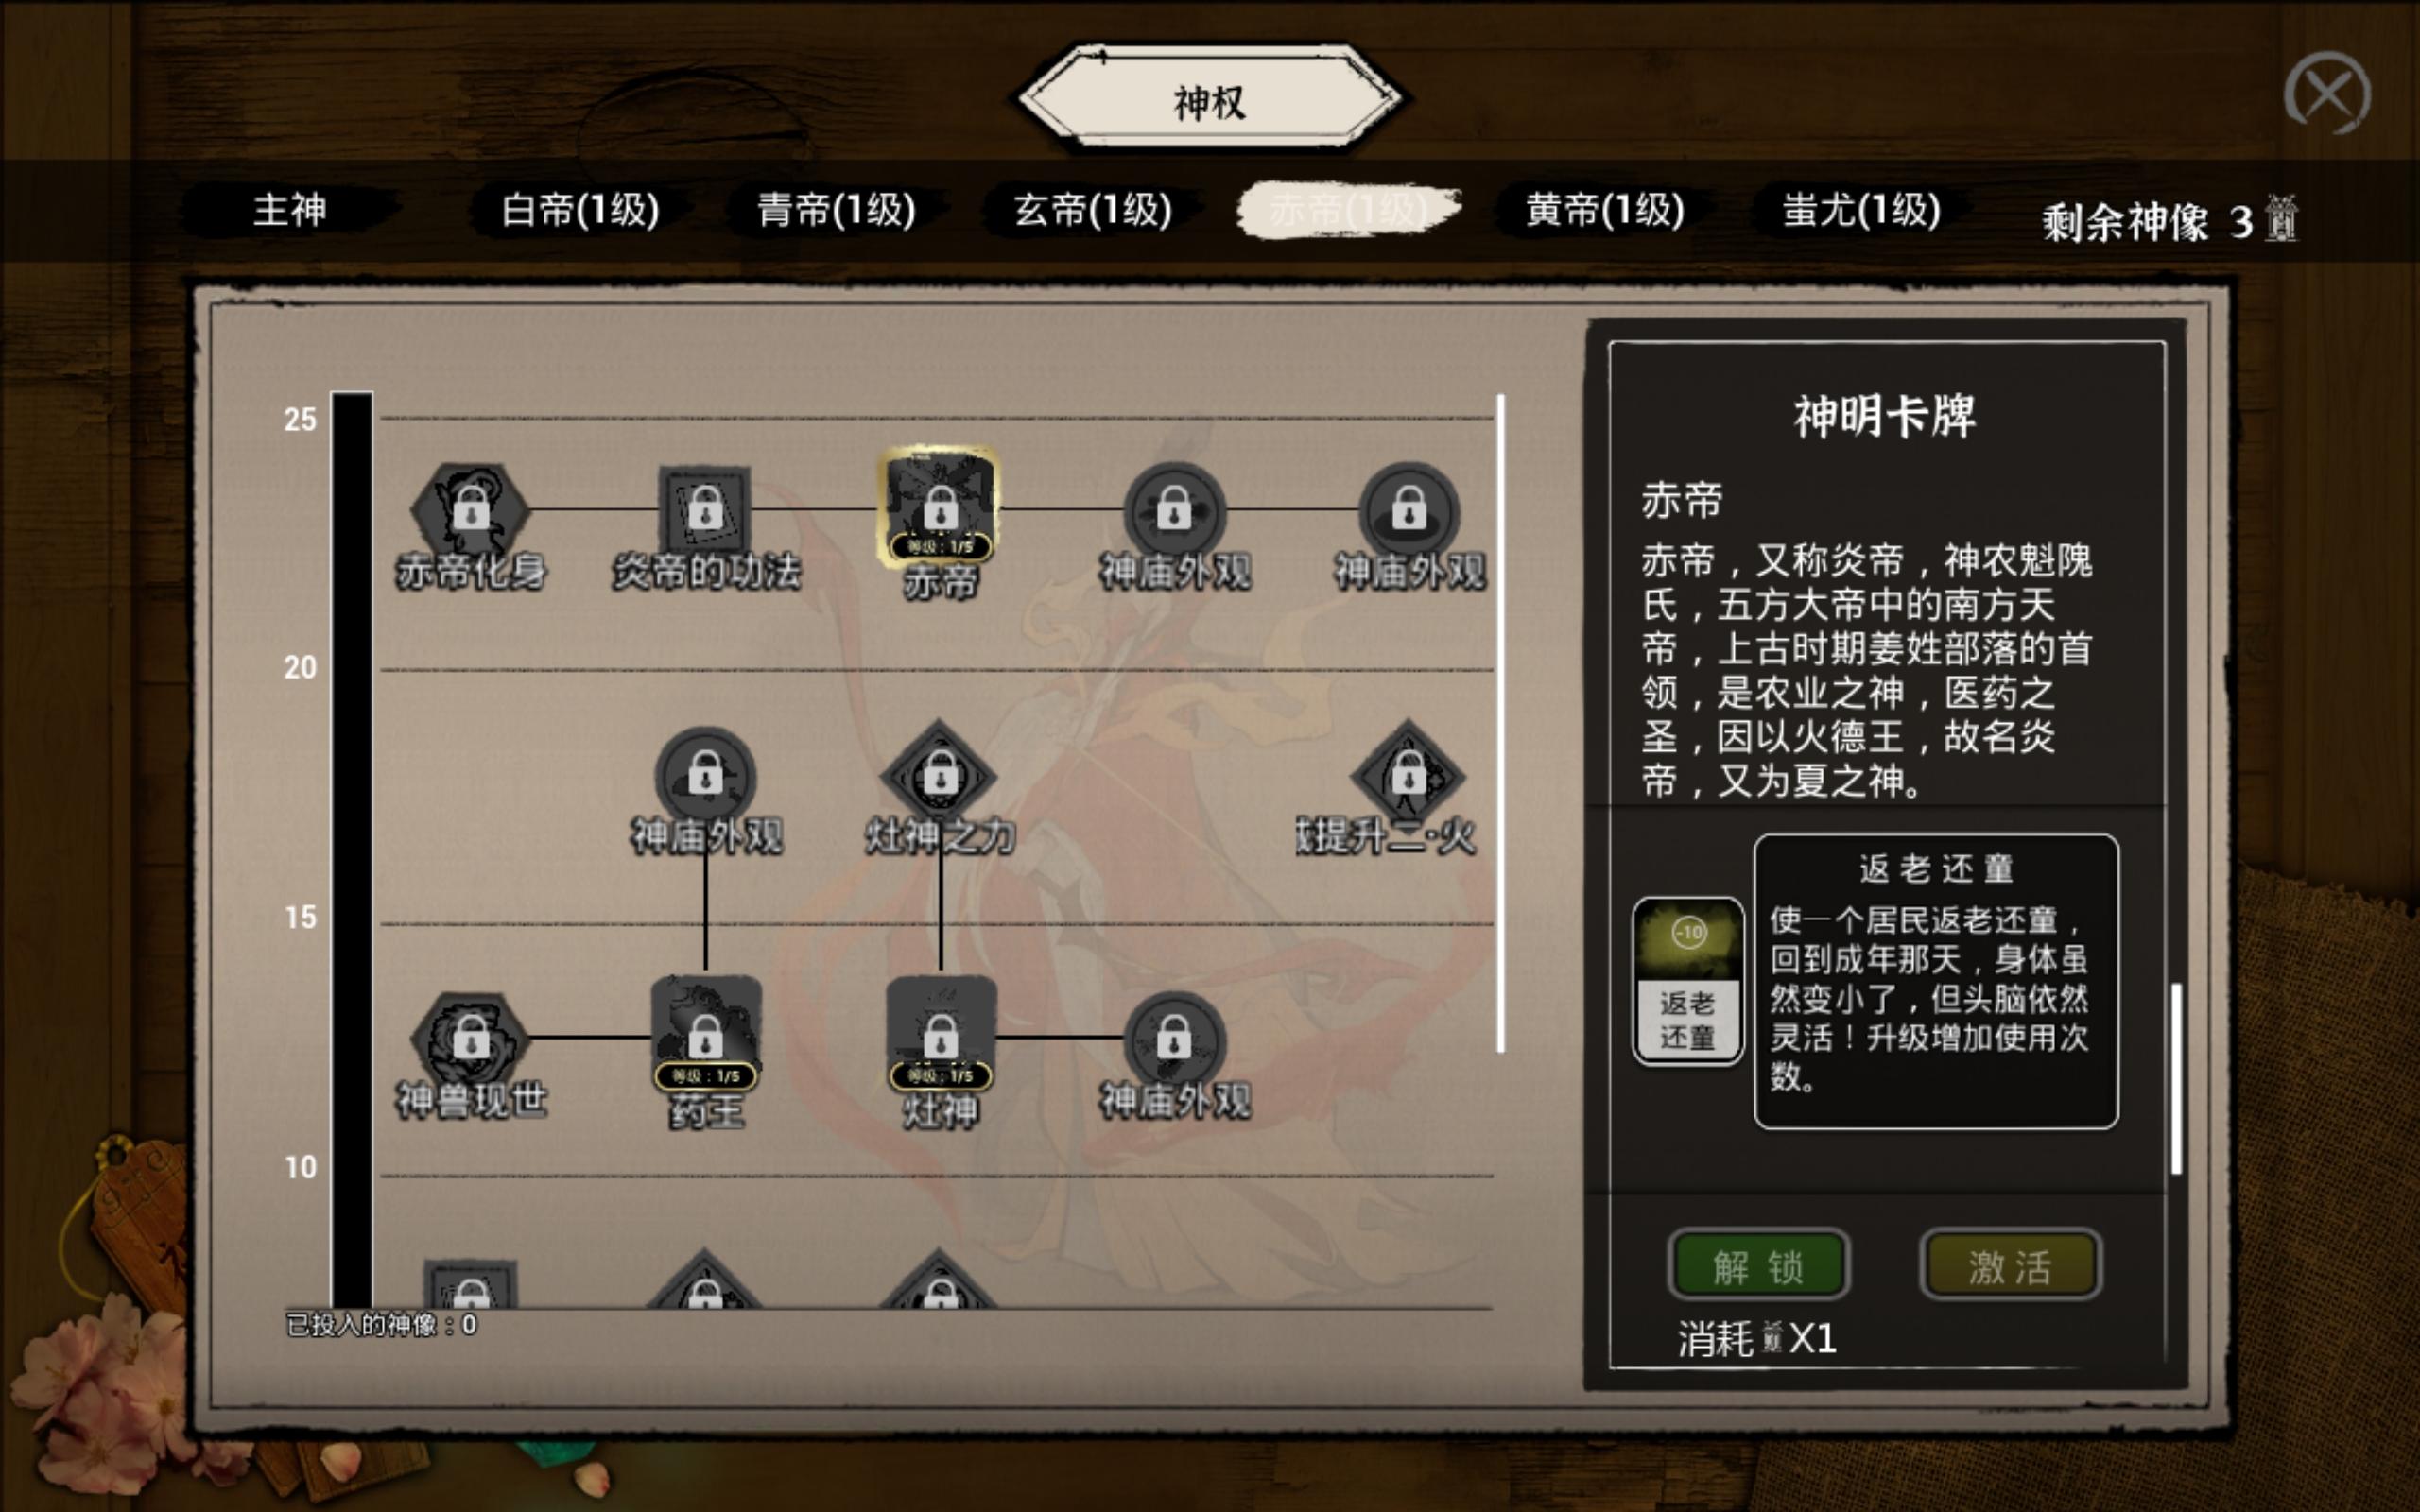The image size is (2420, 1512).
Task: Select the locked 提升二·火 diamond node
Action: pos(1408,776)
